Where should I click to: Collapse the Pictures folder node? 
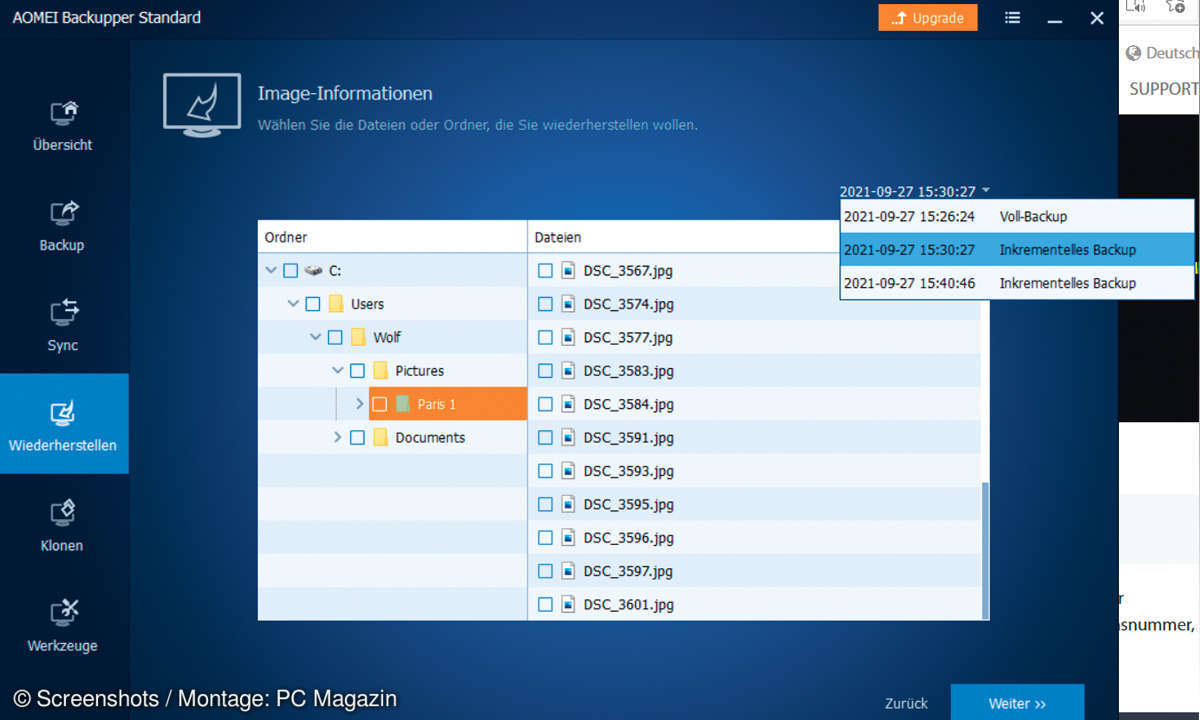337,371
